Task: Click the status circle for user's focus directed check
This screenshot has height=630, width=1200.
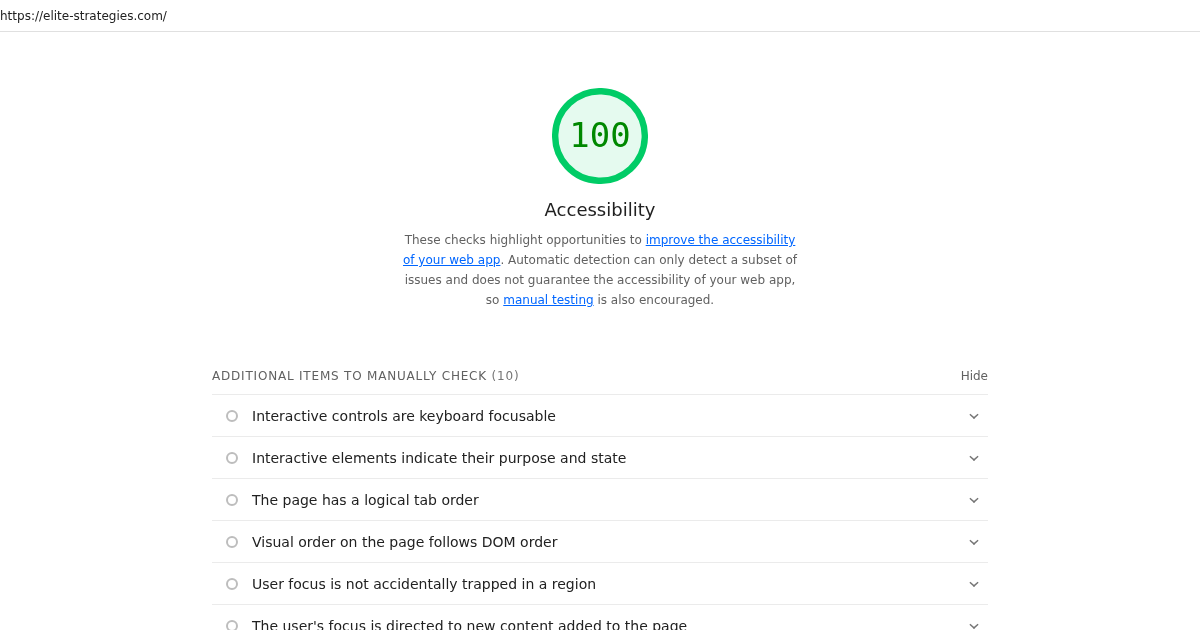Action: point(231,624)
